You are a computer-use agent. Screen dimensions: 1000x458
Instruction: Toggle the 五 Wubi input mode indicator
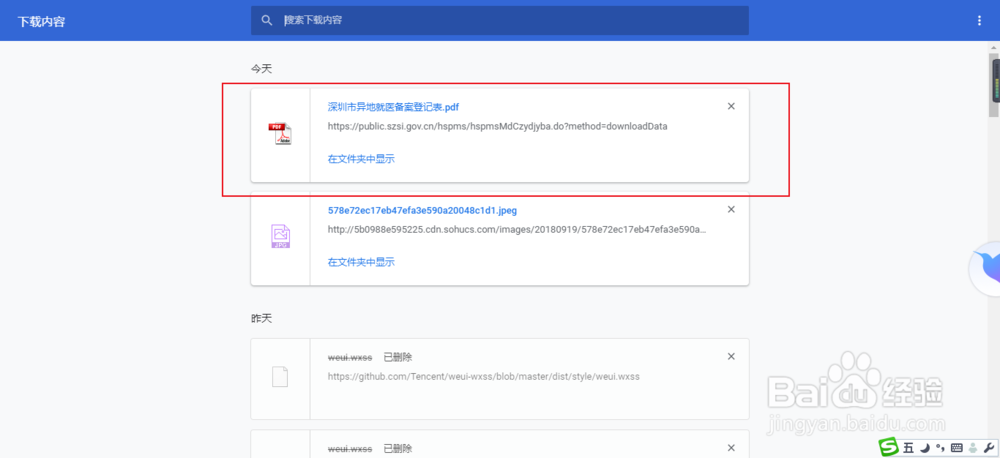click(x=908, y=447)
